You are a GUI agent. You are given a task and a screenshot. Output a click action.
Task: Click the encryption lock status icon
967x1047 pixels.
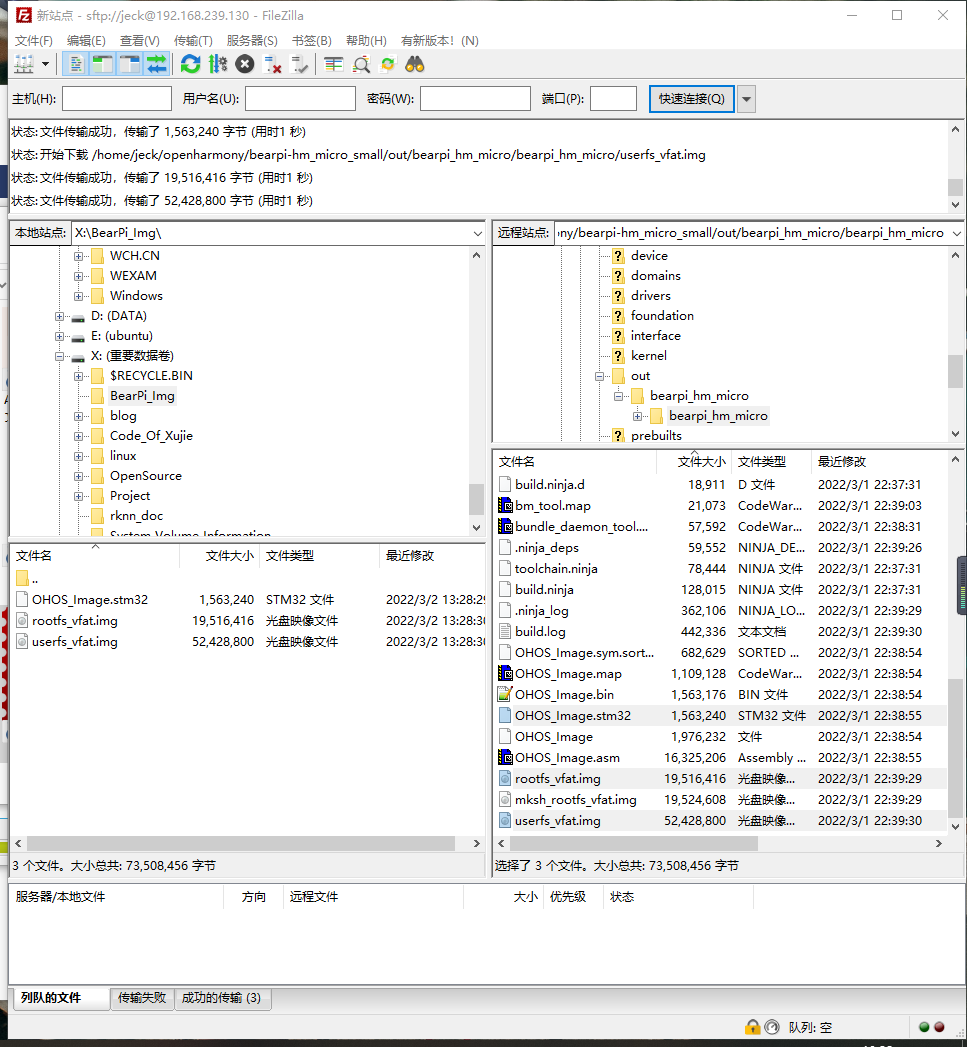point(753,1027)
